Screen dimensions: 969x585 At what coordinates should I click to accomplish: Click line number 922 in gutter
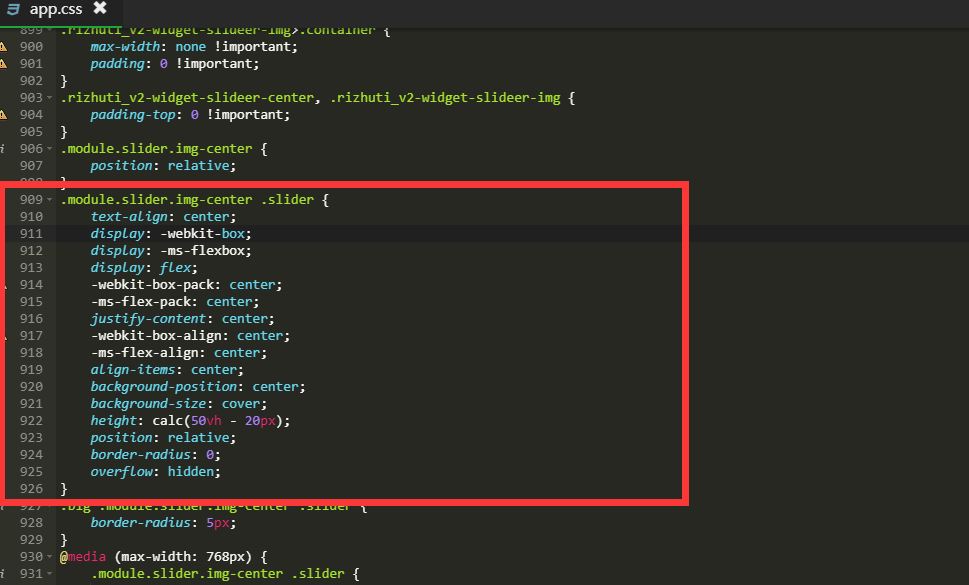coord(30,421)
